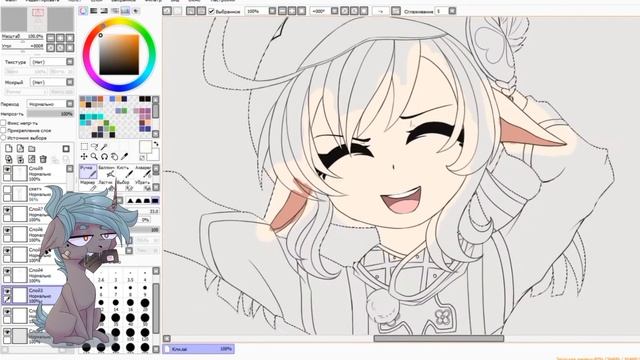
Task: Swap foreground and background colors
Action: 156,144
